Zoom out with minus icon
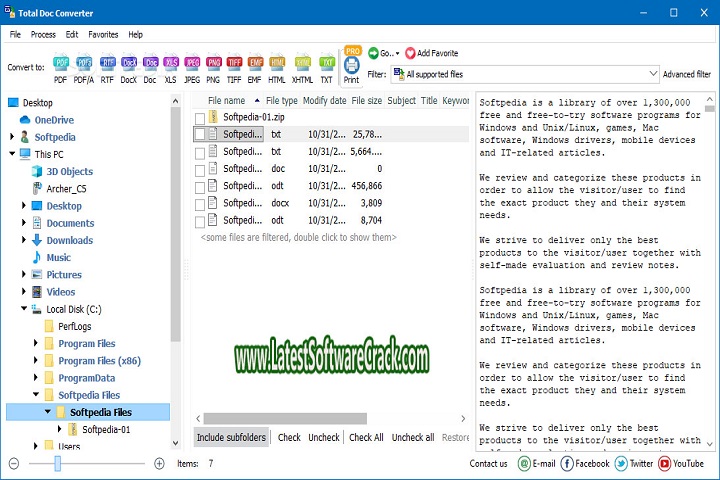Screen dimensions: 720x480 pos(14,463)
